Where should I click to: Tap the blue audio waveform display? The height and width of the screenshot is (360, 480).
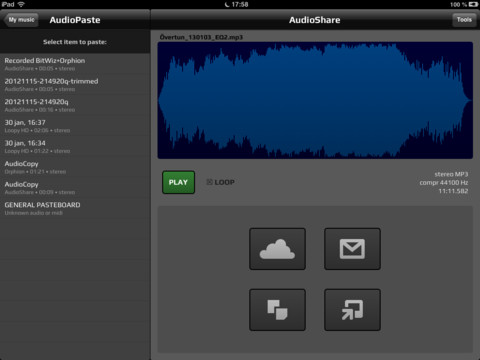click(315, 100)
